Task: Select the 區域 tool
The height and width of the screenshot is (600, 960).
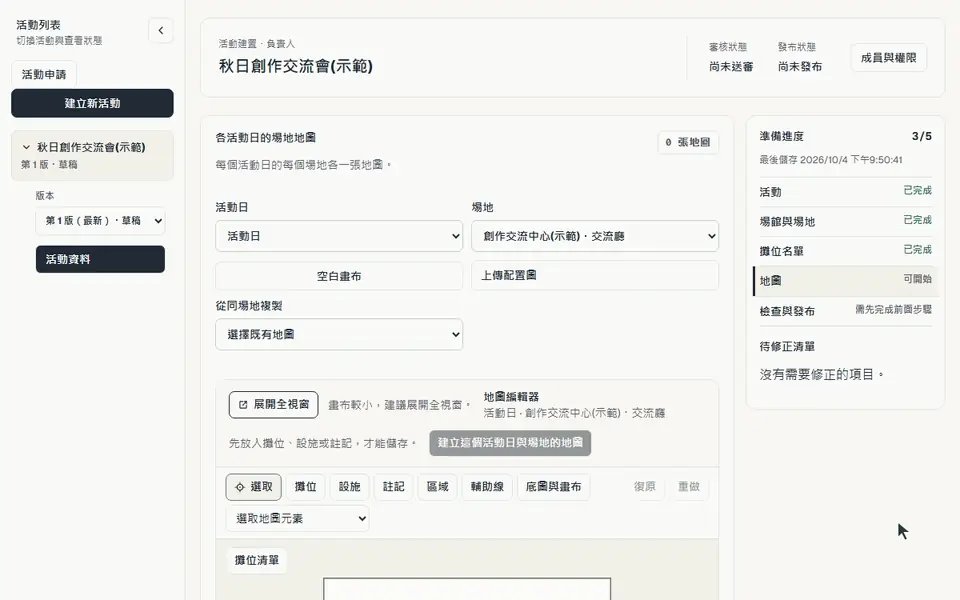Action: coord(438,487)
